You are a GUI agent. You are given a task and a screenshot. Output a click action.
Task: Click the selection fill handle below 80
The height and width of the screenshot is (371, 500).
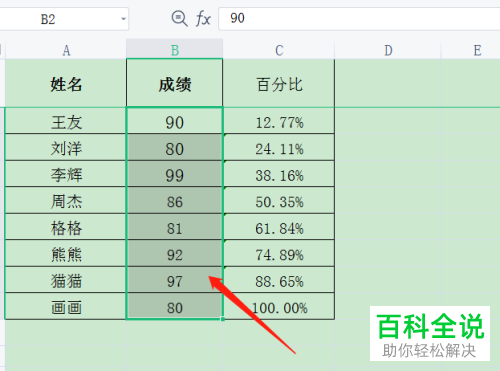223,319
